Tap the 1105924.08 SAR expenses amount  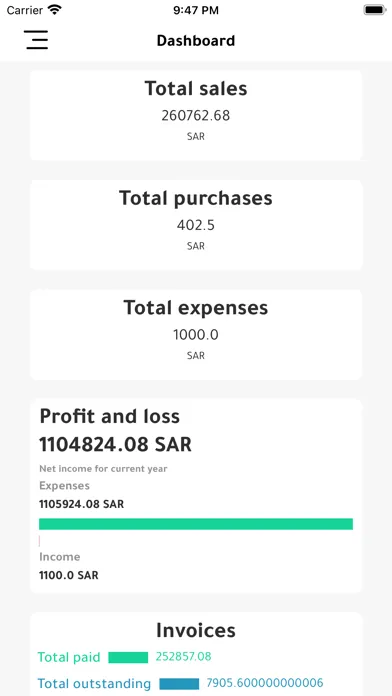coord(82,504)
